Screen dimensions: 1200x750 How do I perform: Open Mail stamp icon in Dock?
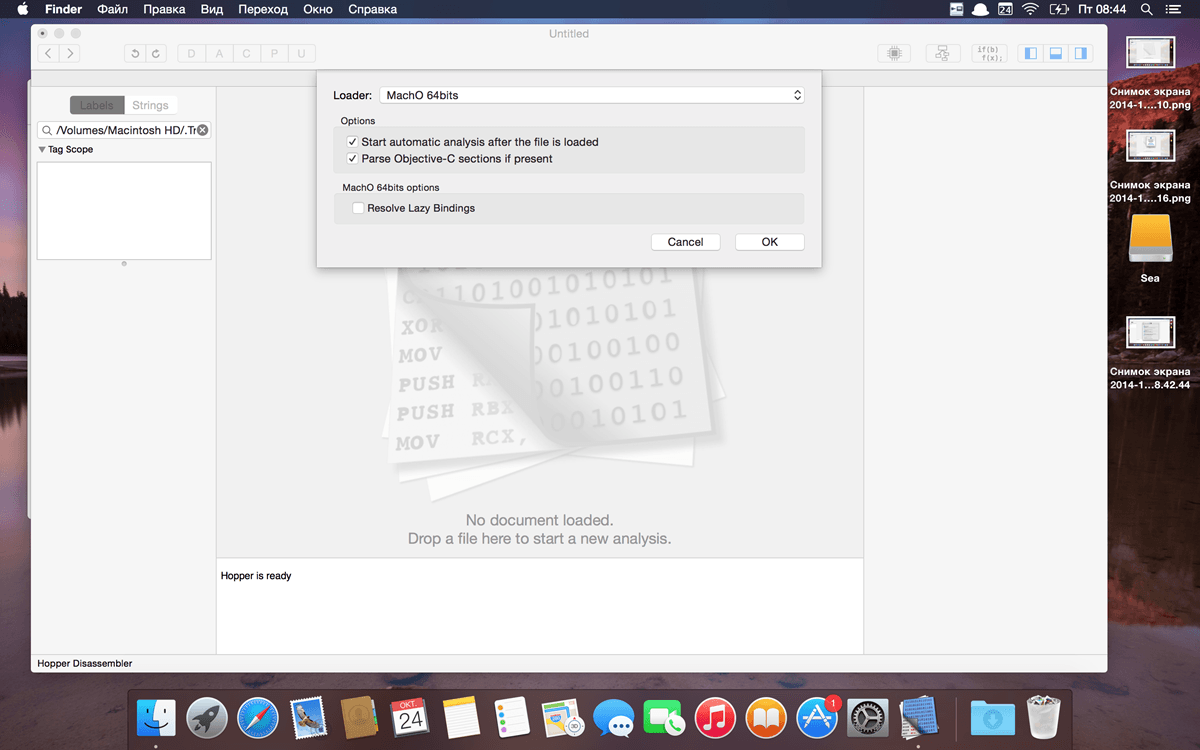[309, 718]
